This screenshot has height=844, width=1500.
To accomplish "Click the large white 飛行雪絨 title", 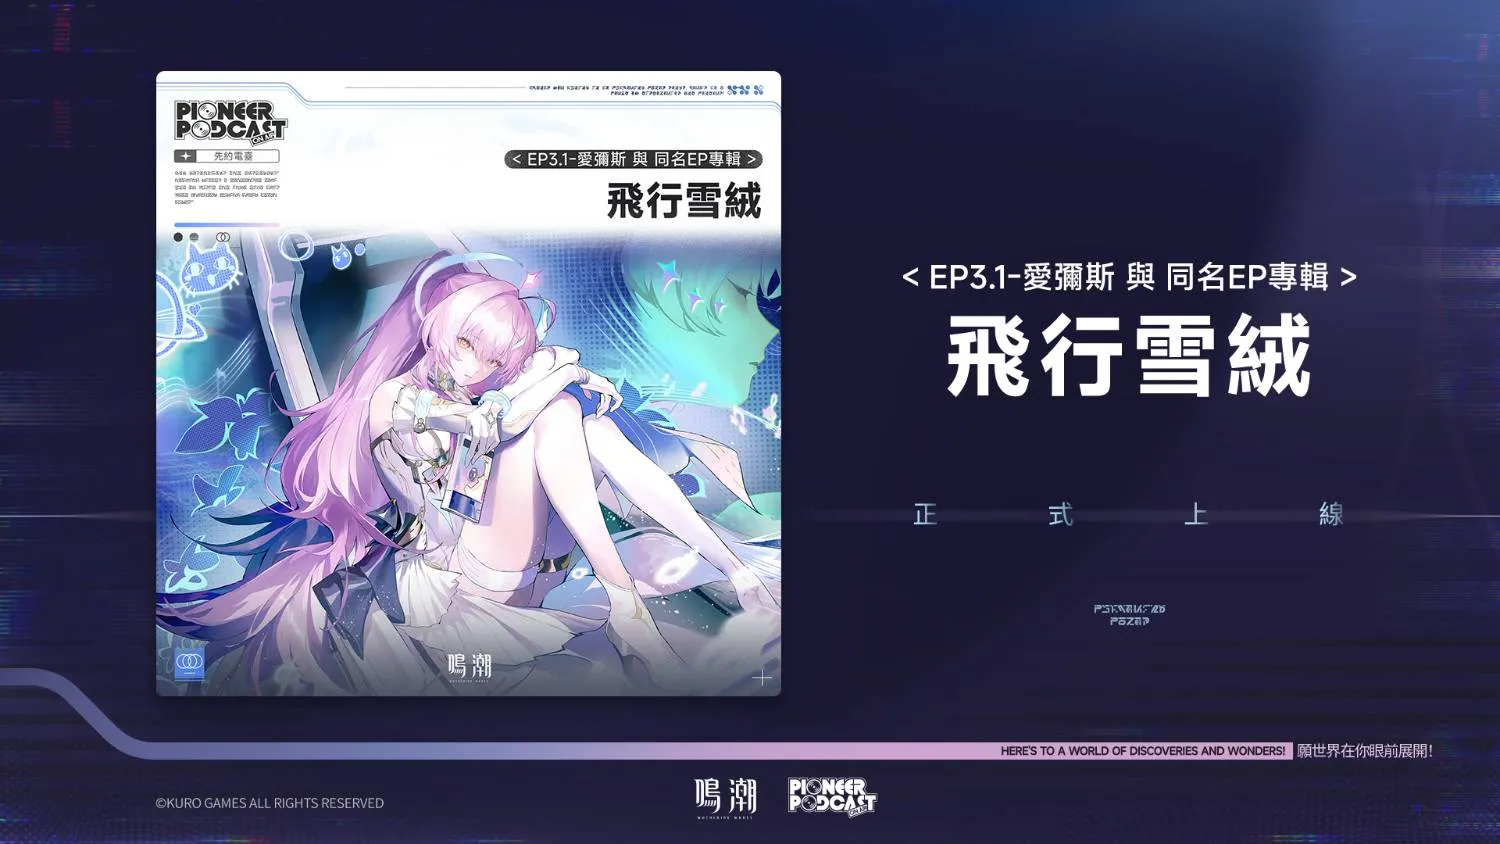I will pyautogui.click(x=1128, y=356).
